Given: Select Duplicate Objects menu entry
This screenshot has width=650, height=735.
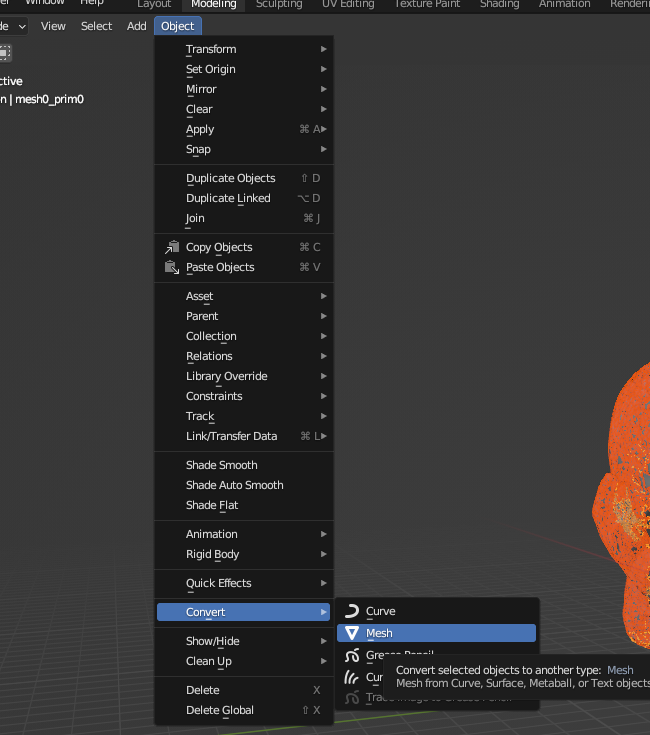Looking at the screenshot, I should click(x=230, y=178).
